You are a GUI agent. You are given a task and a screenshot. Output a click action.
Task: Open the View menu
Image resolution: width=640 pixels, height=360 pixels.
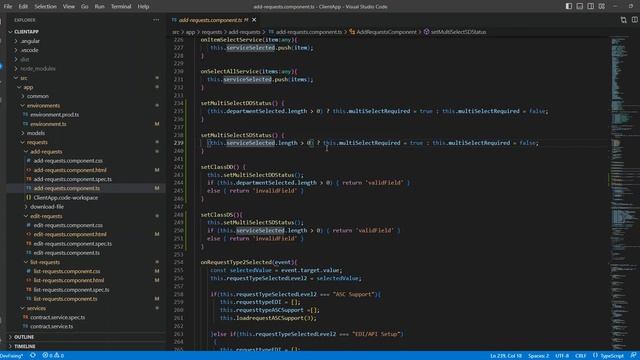click(x=69, y=7)
